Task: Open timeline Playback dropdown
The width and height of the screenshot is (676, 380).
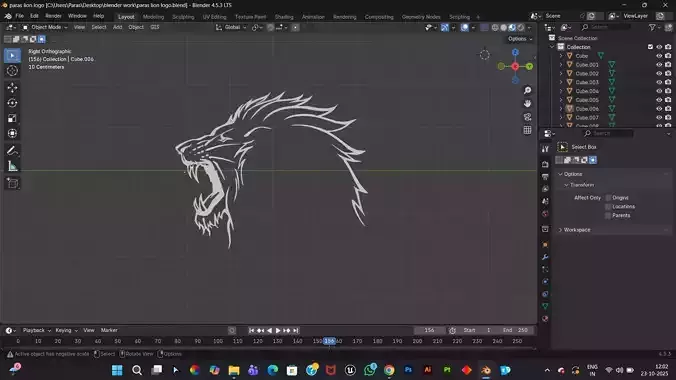Action: click(x=37, y=330)
